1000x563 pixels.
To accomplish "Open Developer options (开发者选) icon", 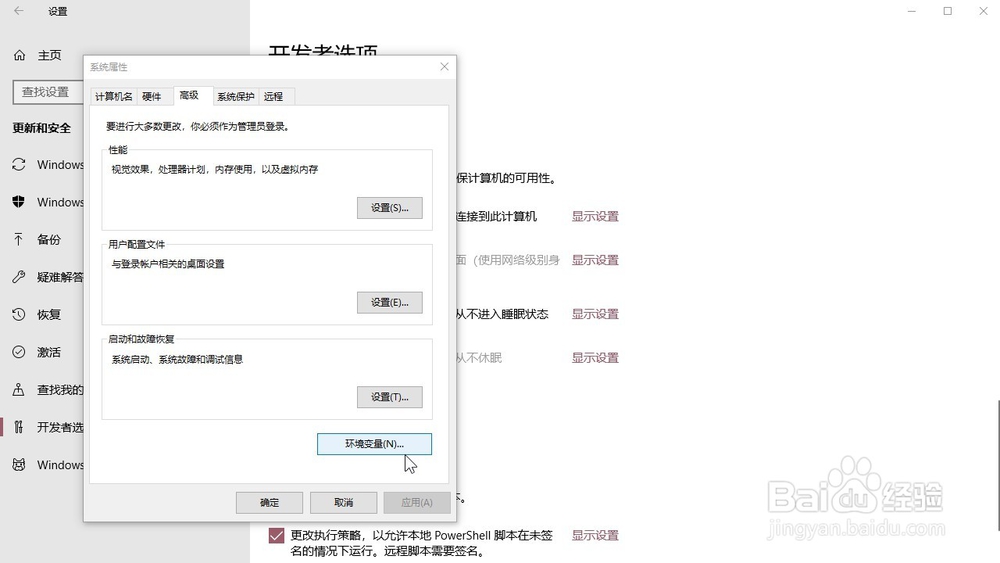I will click(18, 427).
